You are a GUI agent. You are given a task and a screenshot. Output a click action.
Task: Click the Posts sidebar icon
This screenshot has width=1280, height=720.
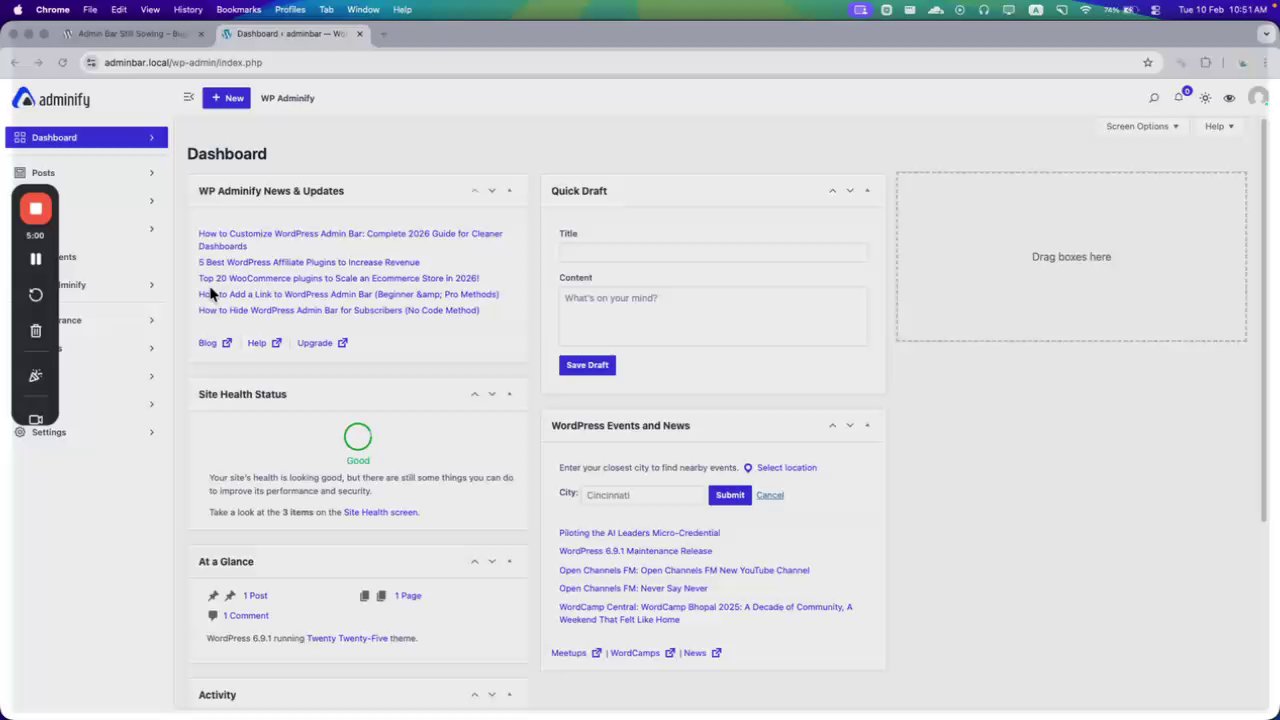click(20, 172)
